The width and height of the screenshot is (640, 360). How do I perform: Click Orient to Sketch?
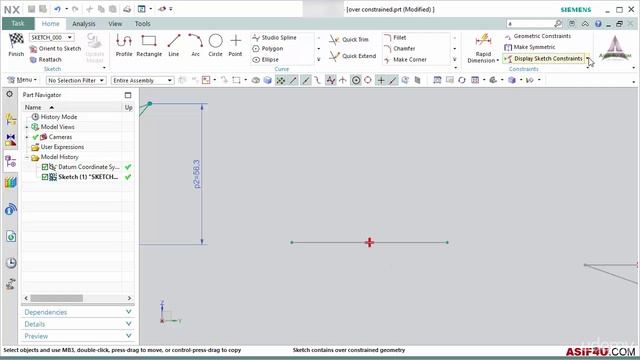(x=56, y=49)
